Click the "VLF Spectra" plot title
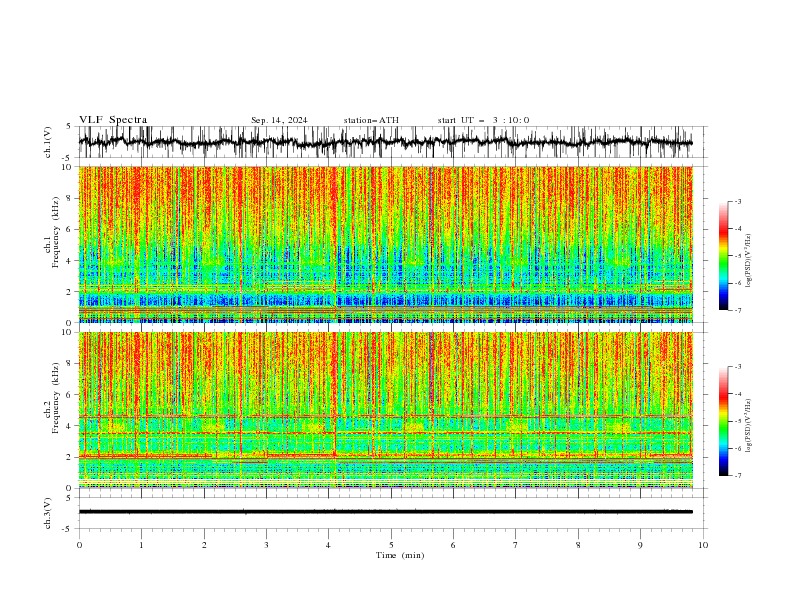Viewport: 792px width, 612px height. (x=113, y=120)
